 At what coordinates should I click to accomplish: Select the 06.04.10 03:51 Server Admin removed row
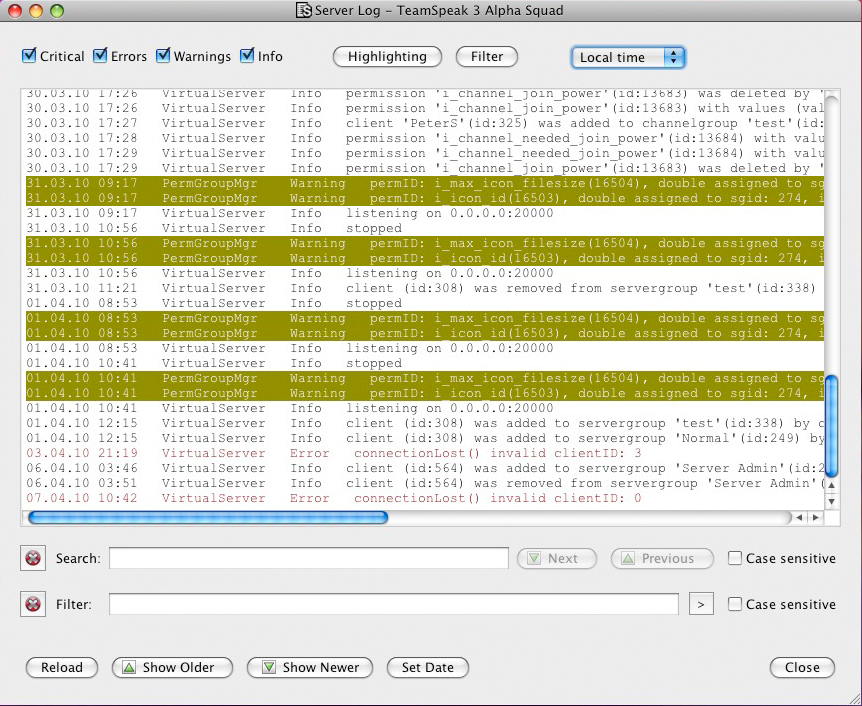coord(425,483)
